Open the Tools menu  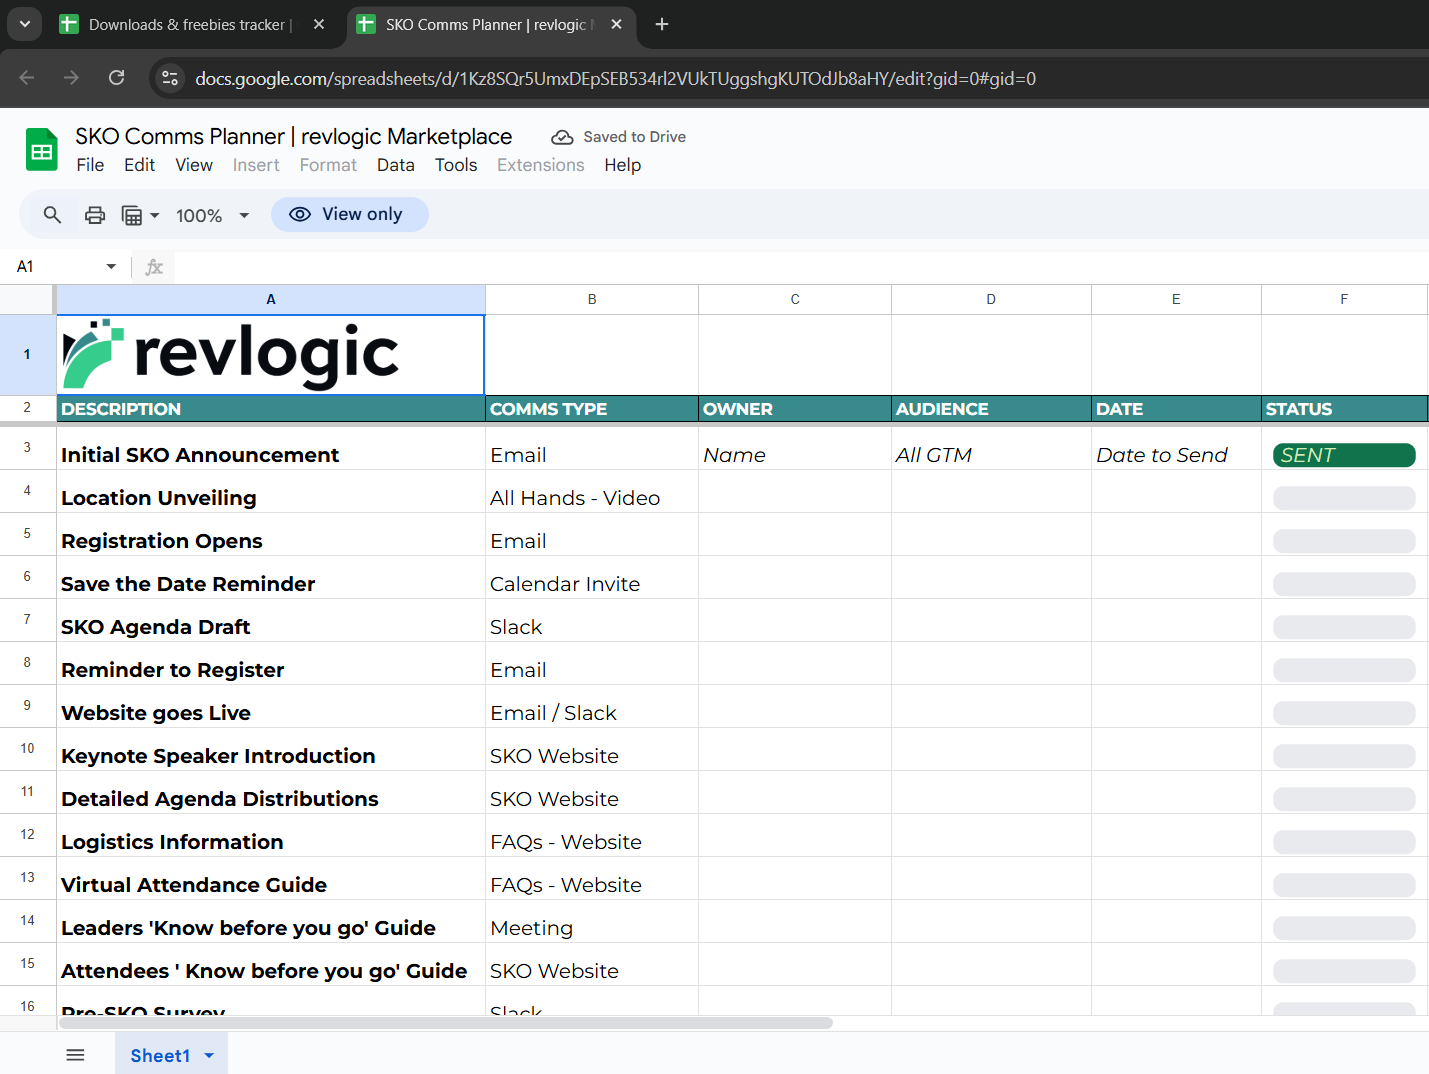456,165
